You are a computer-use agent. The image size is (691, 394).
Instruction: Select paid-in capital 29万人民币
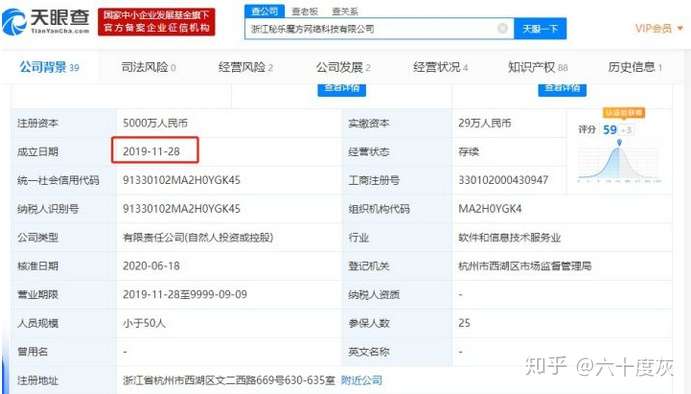tap(485, 123)
